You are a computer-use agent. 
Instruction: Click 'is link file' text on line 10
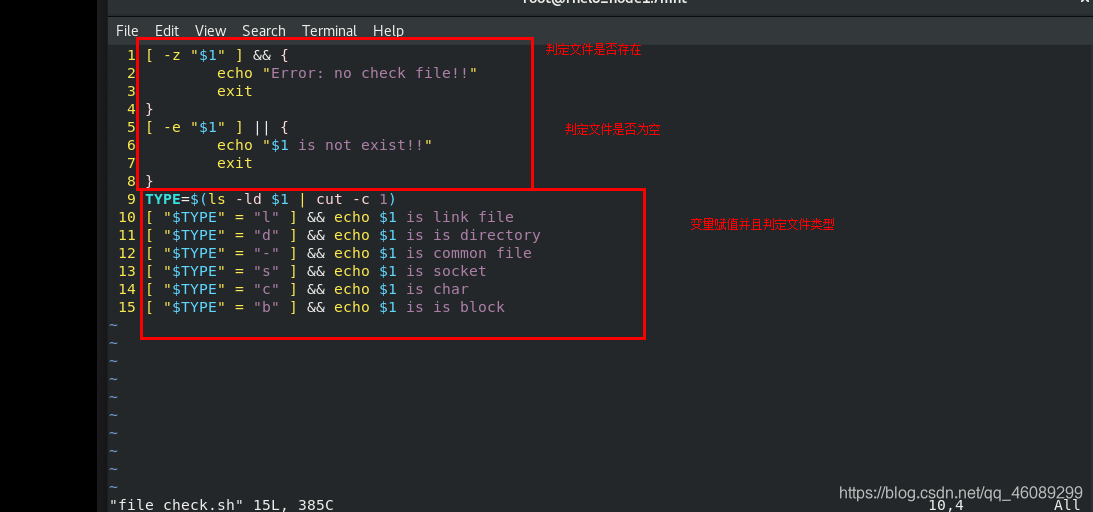pos(460,217)
